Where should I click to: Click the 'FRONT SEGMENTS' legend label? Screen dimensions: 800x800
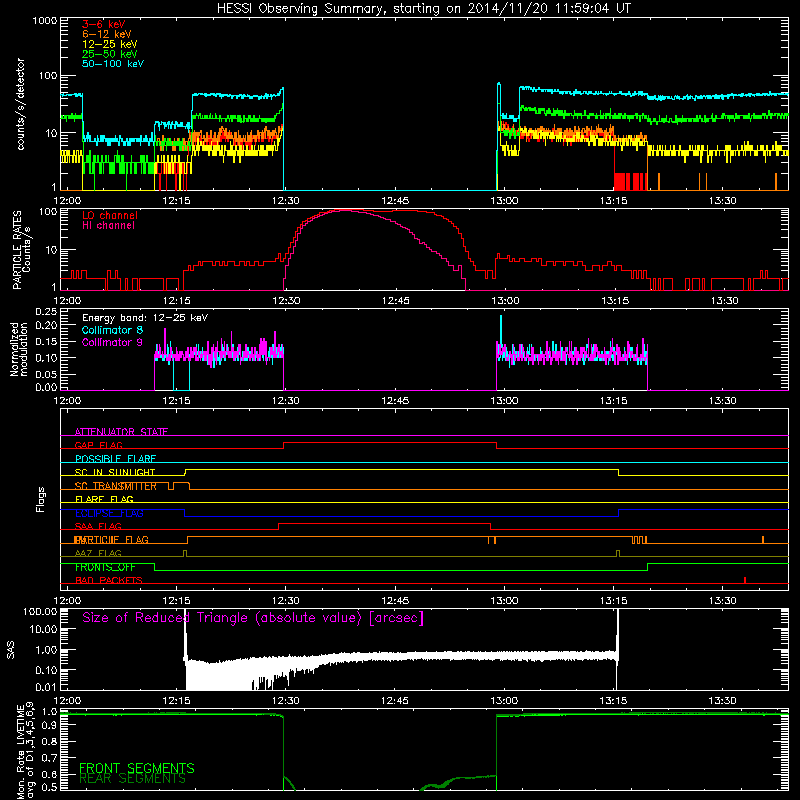tap(137, 768)
